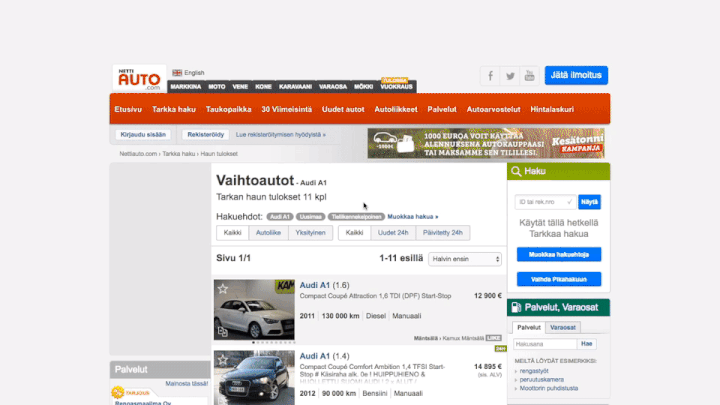Click Muokkaa hakuehtoja button
This screenshot has width=720, height=405.
click(559, 254)
